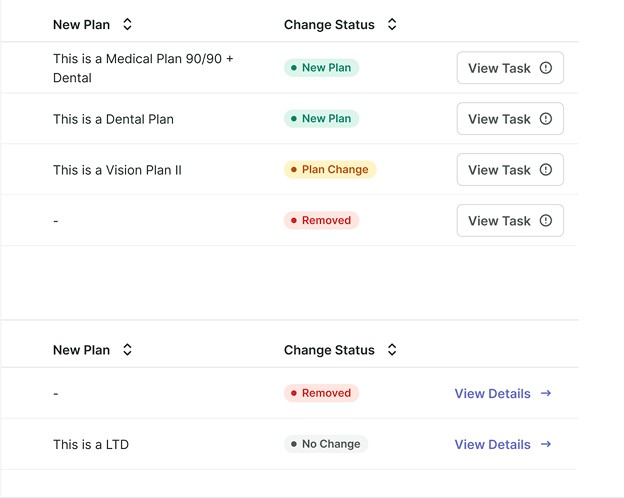The height and width of the screenshot is (498, 624).
Task: Click alert icon on Dental Plan View Task
Action: pyautogui.click(x=546, y=119)
